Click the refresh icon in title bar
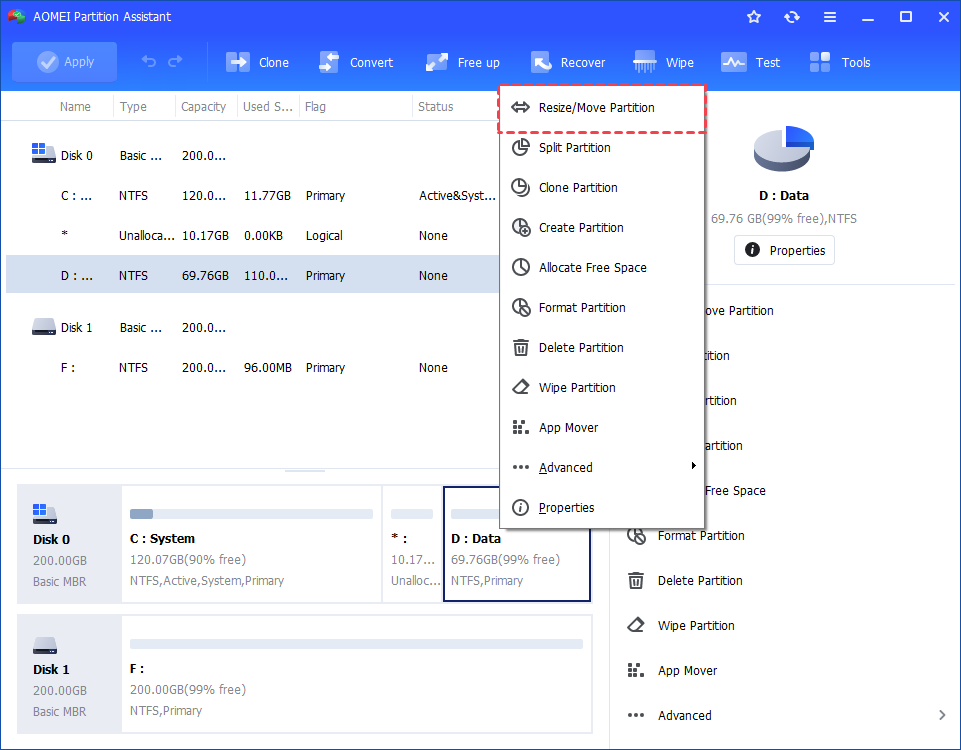 click(x=792, y=17)
